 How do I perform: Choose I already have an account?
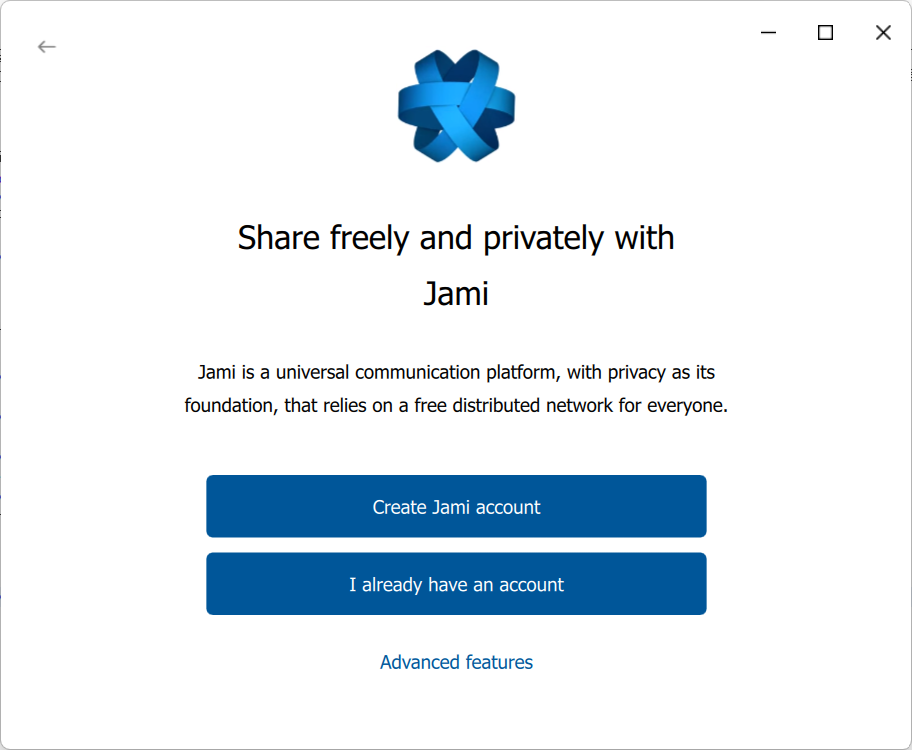pyautogui.click(x=456, y=584)
